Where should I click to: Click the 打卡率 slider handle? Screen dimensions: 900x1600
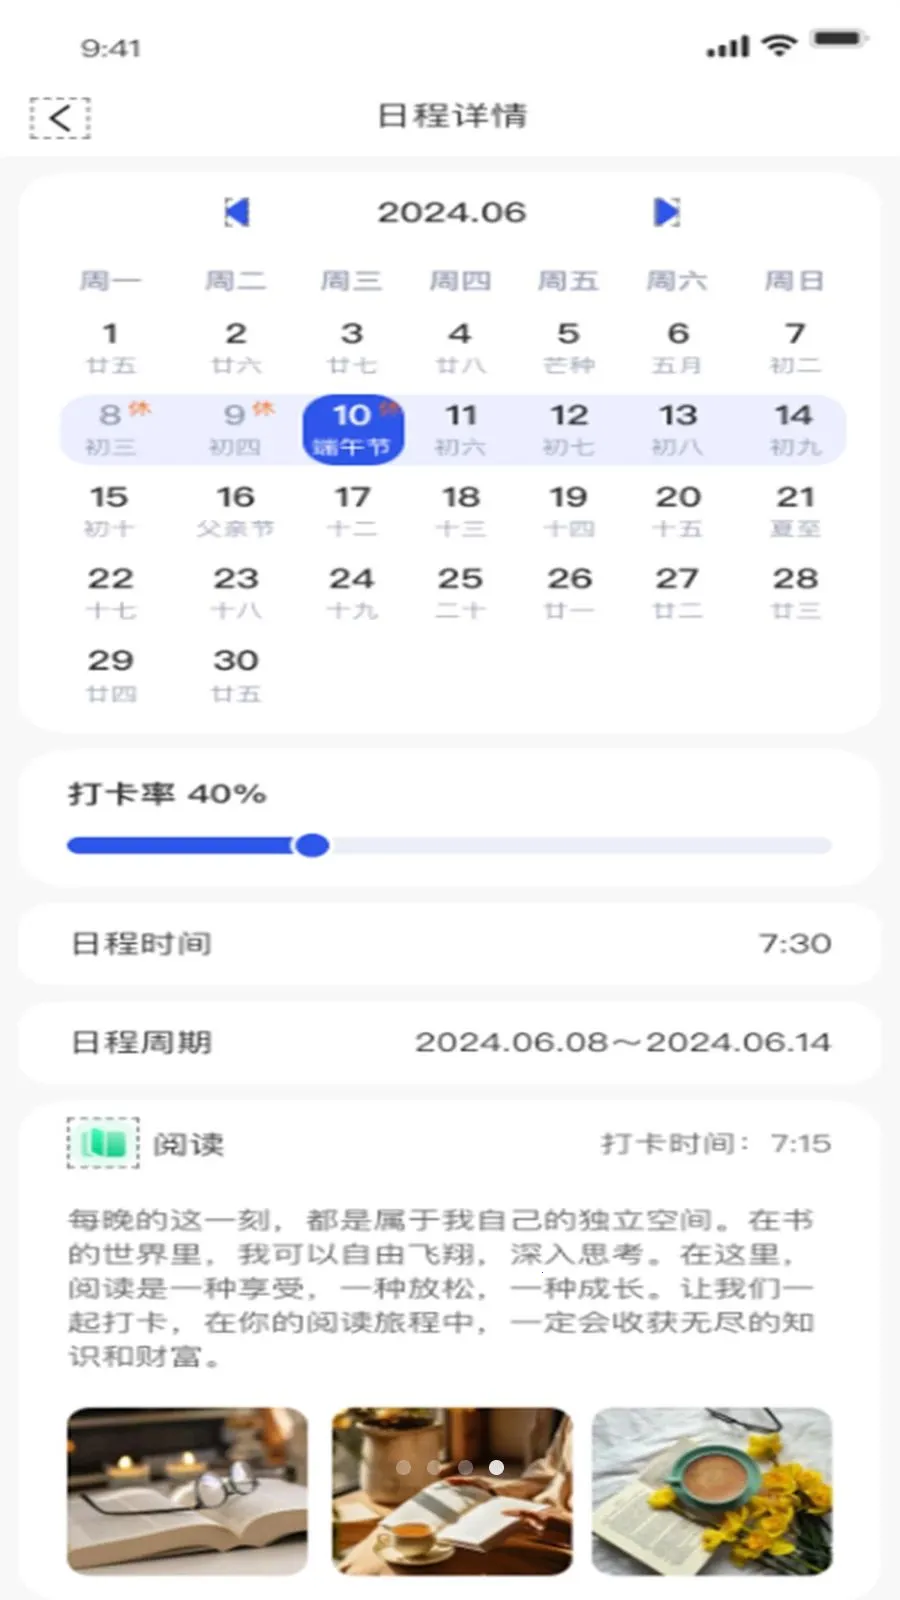(x=312, y=846)
